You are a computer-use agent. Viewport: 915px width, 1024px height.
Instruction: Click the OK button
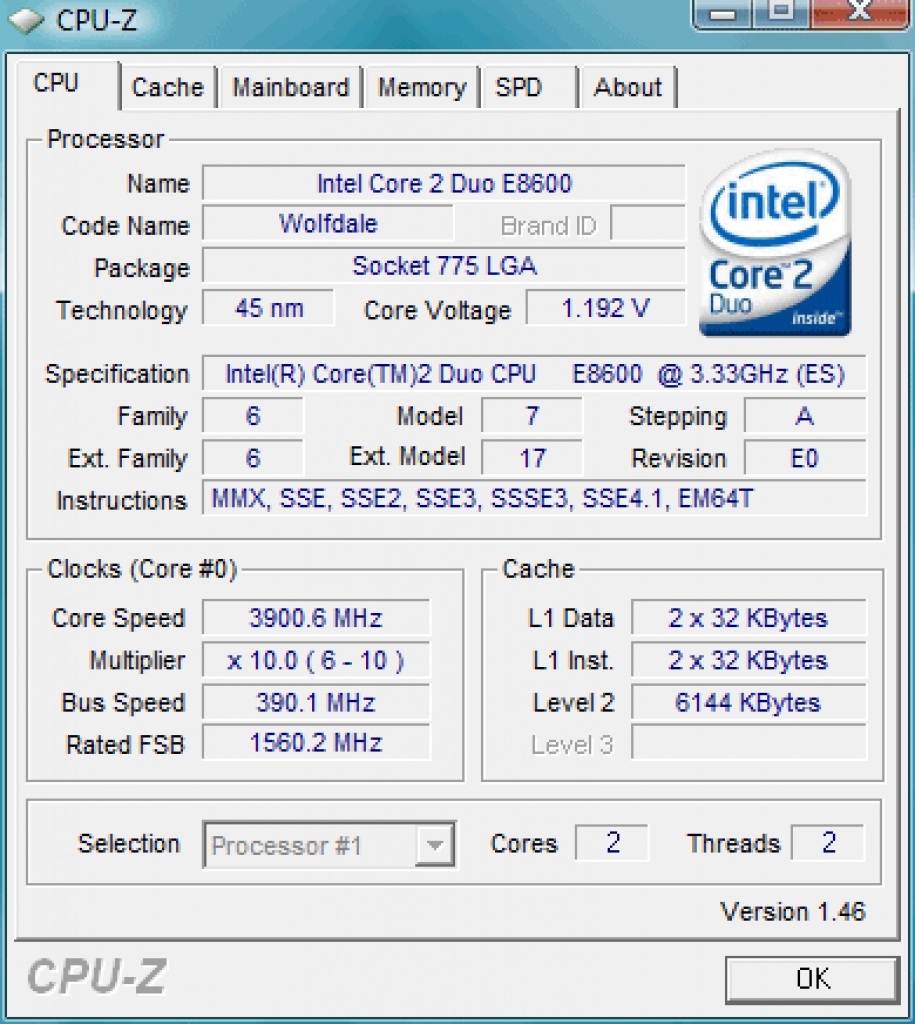pos(812,979)
